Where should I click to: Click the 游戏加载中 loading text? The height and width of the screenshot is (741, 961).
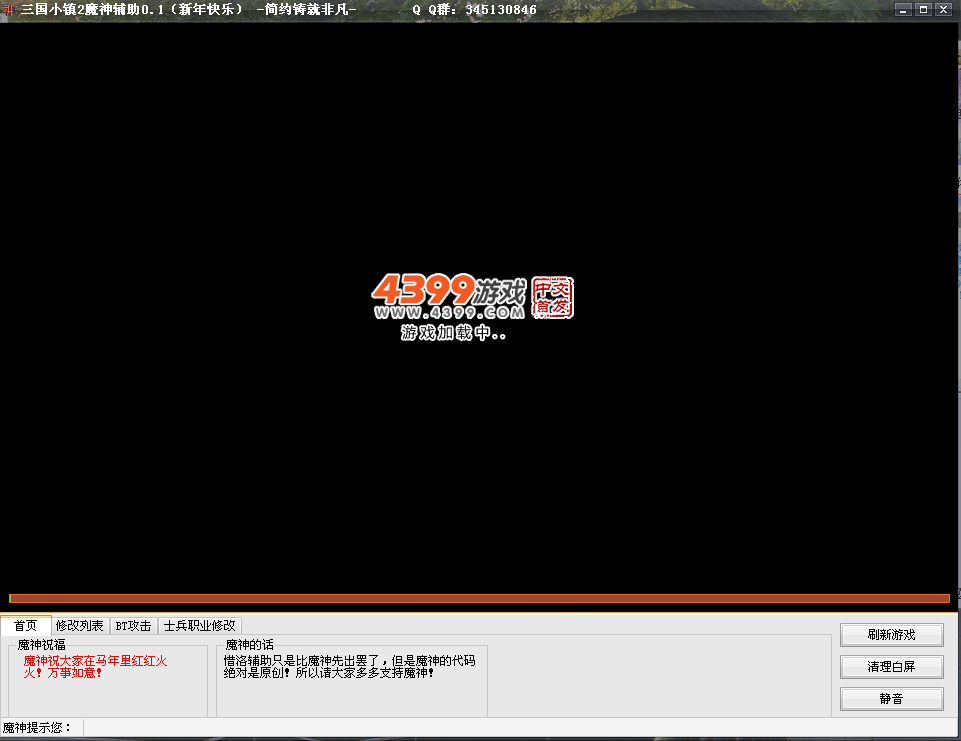pos(454,333)
